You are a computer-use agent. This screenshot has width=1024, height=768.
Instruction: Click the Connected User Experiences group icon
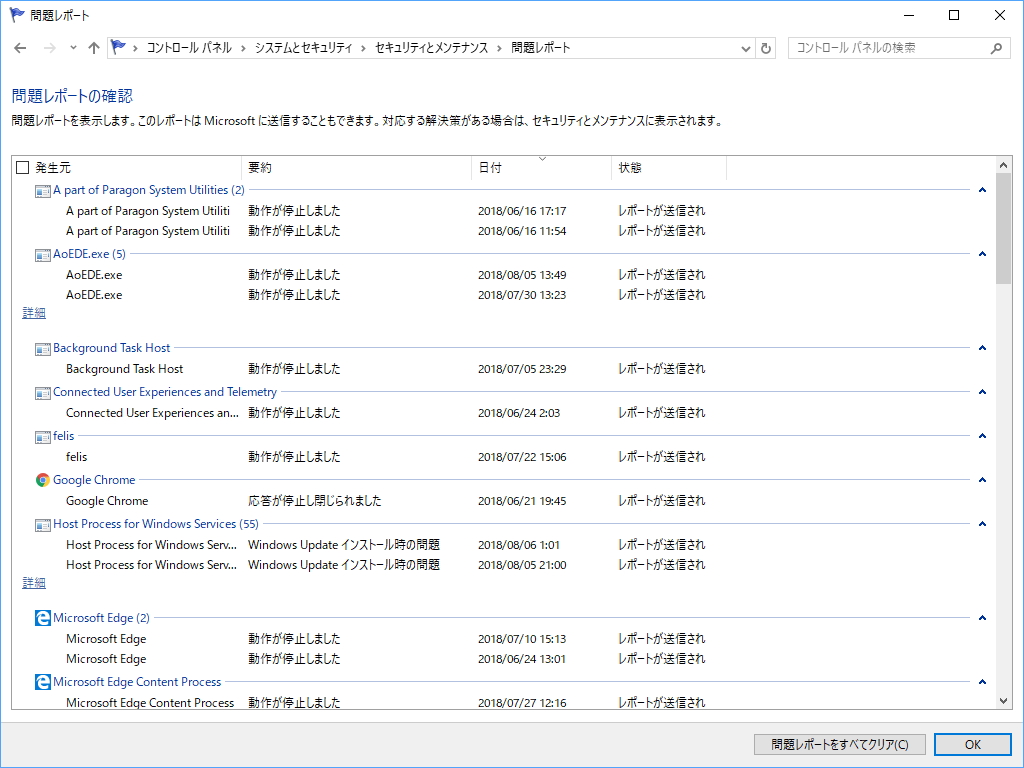[42, 392]
